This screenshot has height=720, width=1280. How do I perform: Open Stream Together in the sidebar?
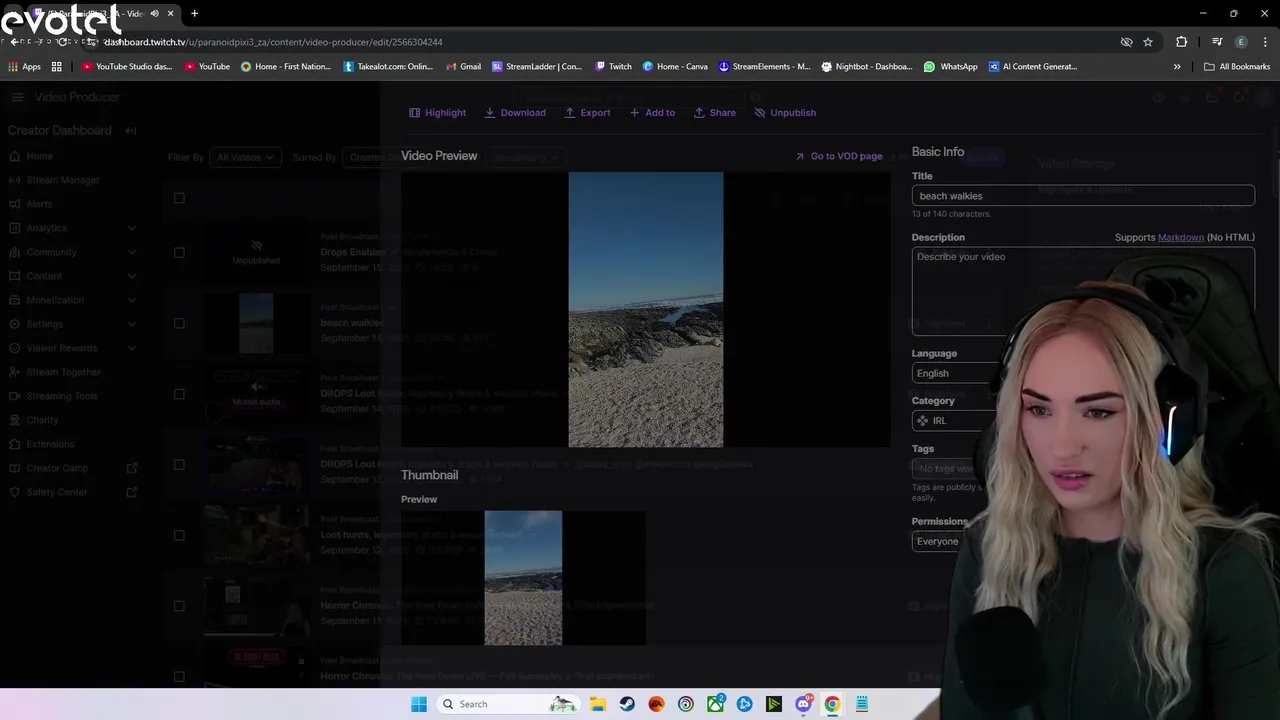click(64, 372)
